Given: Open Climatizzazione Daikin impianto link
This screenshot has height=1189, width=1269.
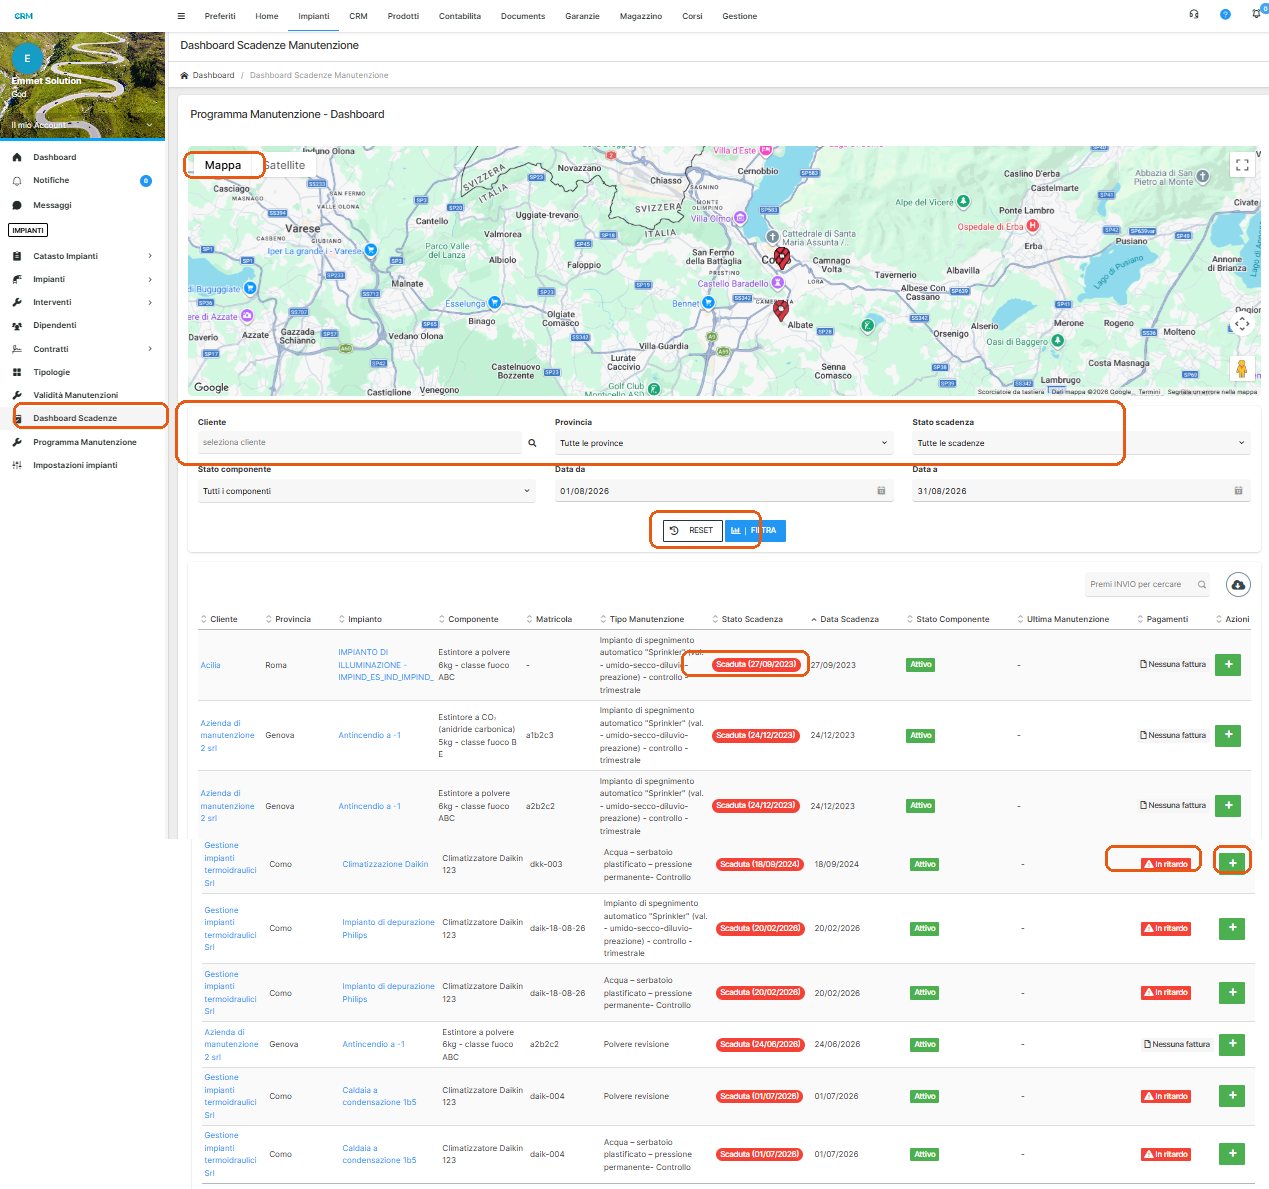Looking at the screenshot, I should pyautogui.click(x=385, y=864).
